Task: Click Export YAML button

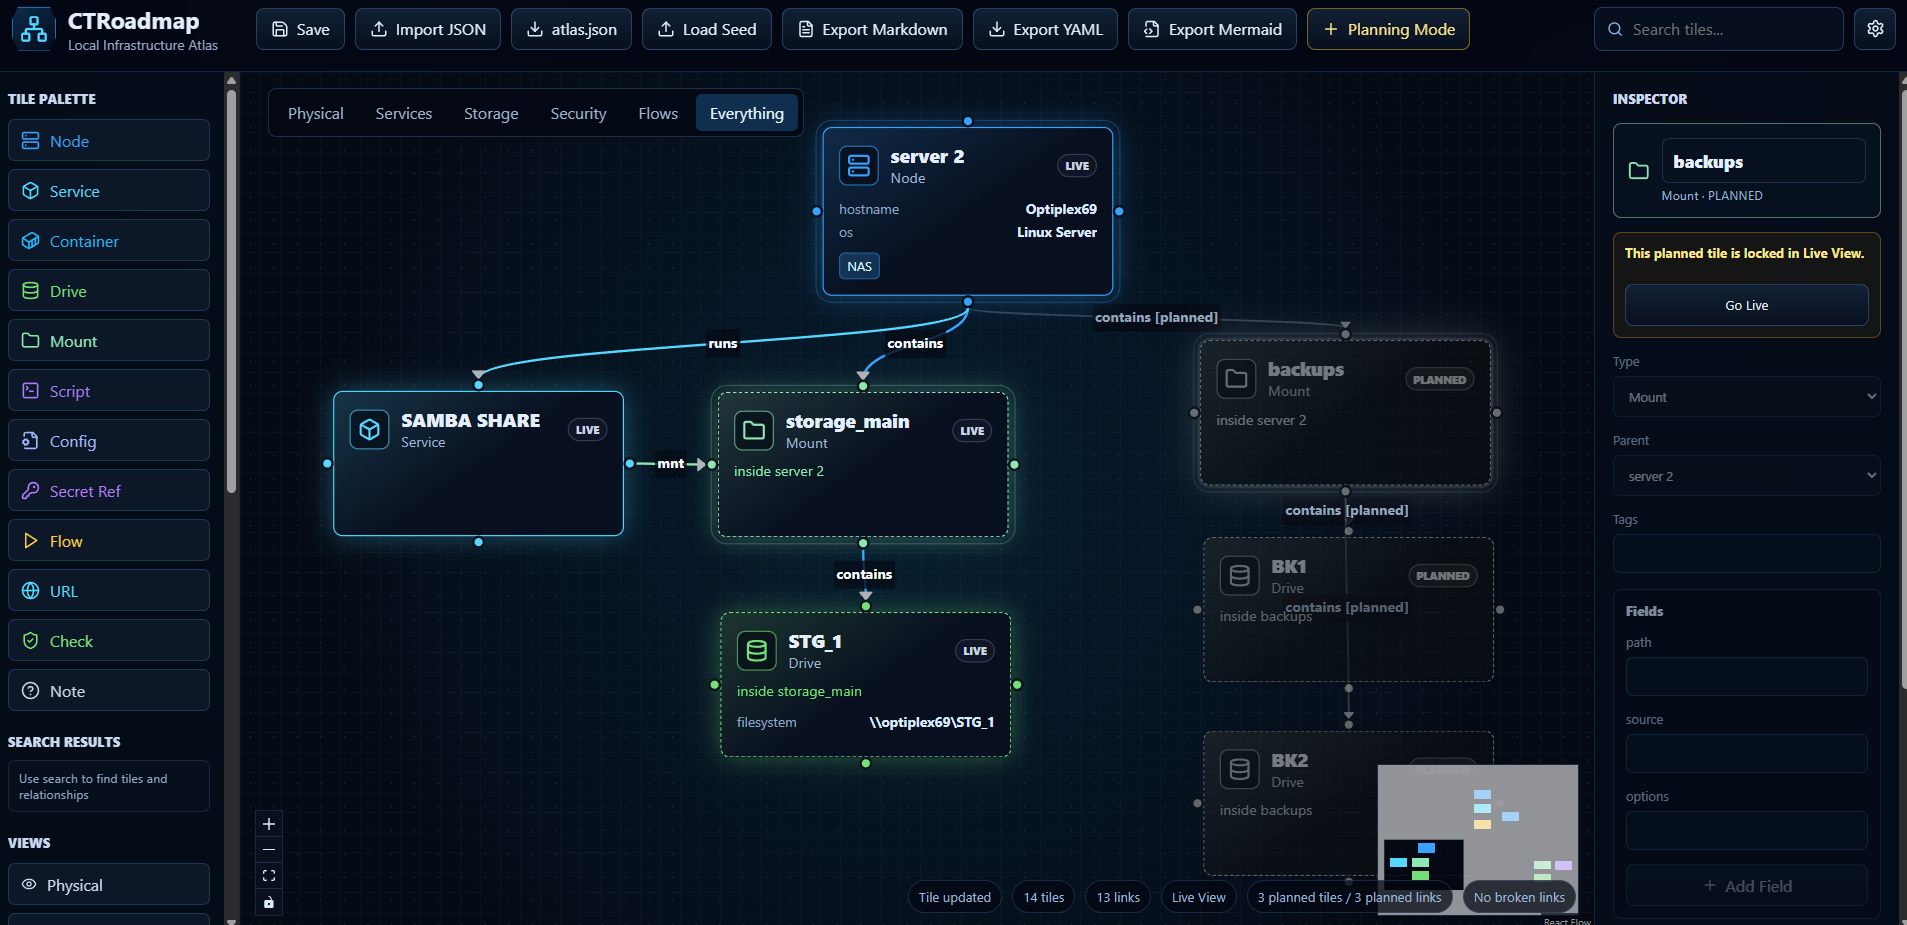Action: (1045, 29)
